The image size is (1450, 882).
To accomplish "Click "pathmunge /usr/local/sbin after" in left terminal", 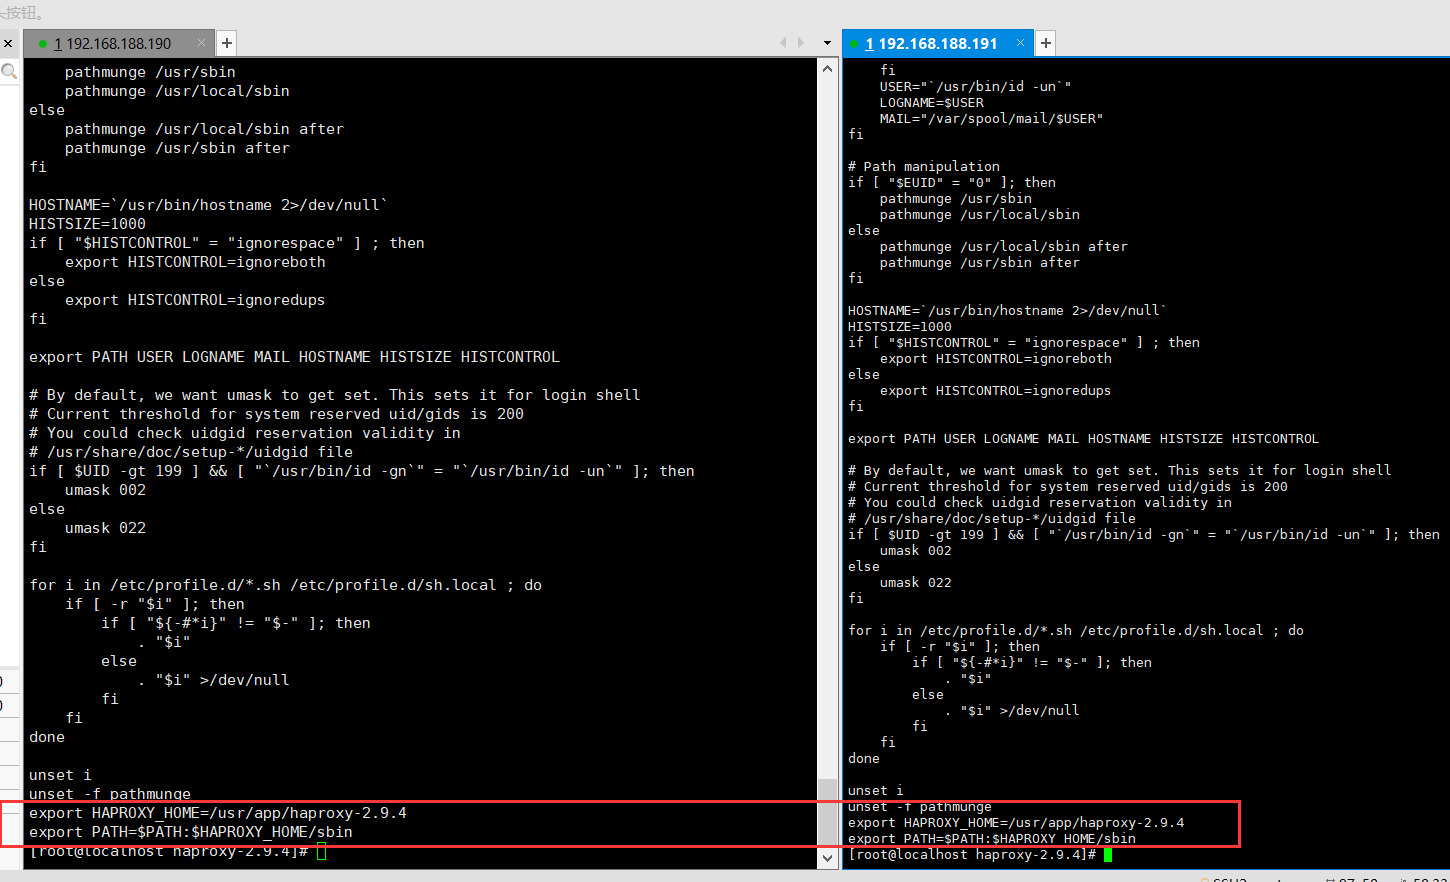I will pyautogui.click(x=204, y=129).
